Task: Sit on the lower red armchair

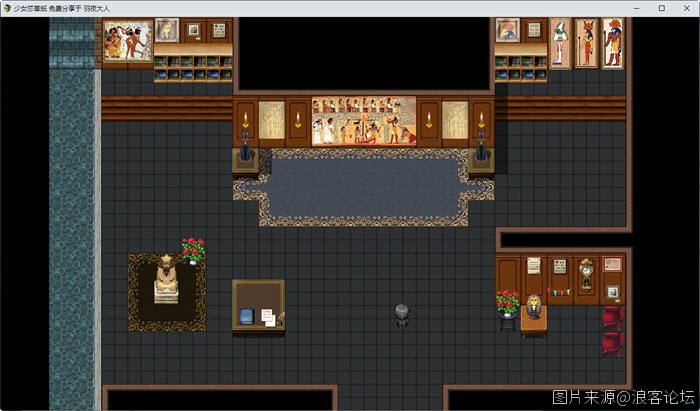Action: click(613, 344)
